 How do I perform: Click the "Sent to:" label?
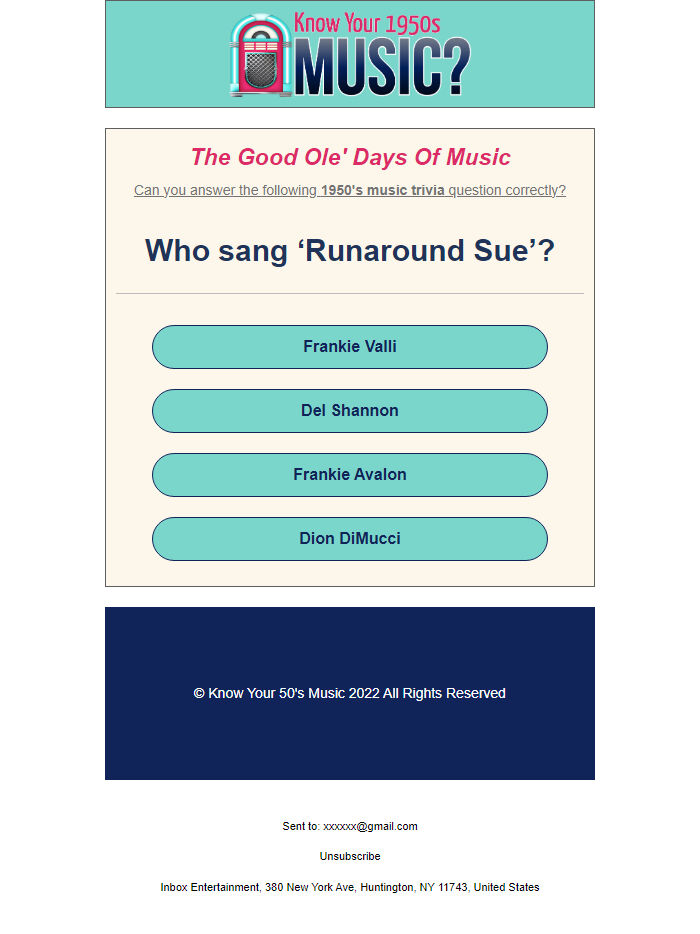coord(300,827)
